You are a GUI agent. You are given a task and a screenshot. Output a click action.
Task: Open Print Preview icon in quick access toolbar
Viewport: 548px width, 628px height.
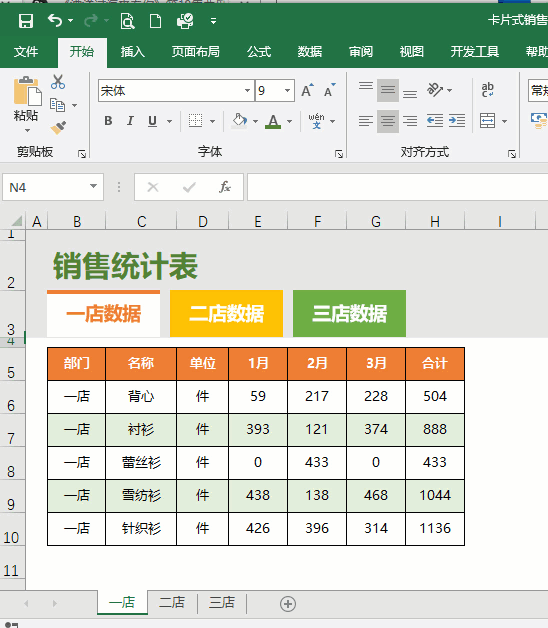point(127,21)
